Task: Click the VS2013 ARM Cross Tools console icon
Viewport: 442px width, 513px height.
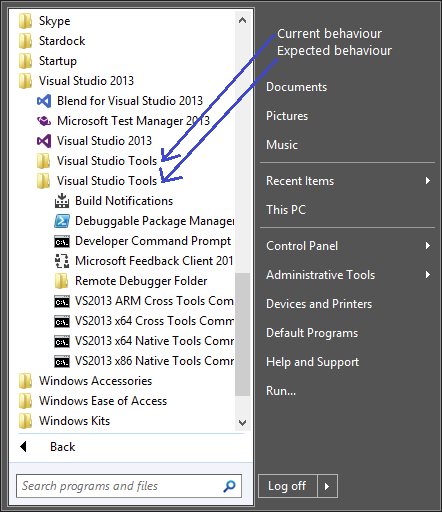Action: coord(62,301)
